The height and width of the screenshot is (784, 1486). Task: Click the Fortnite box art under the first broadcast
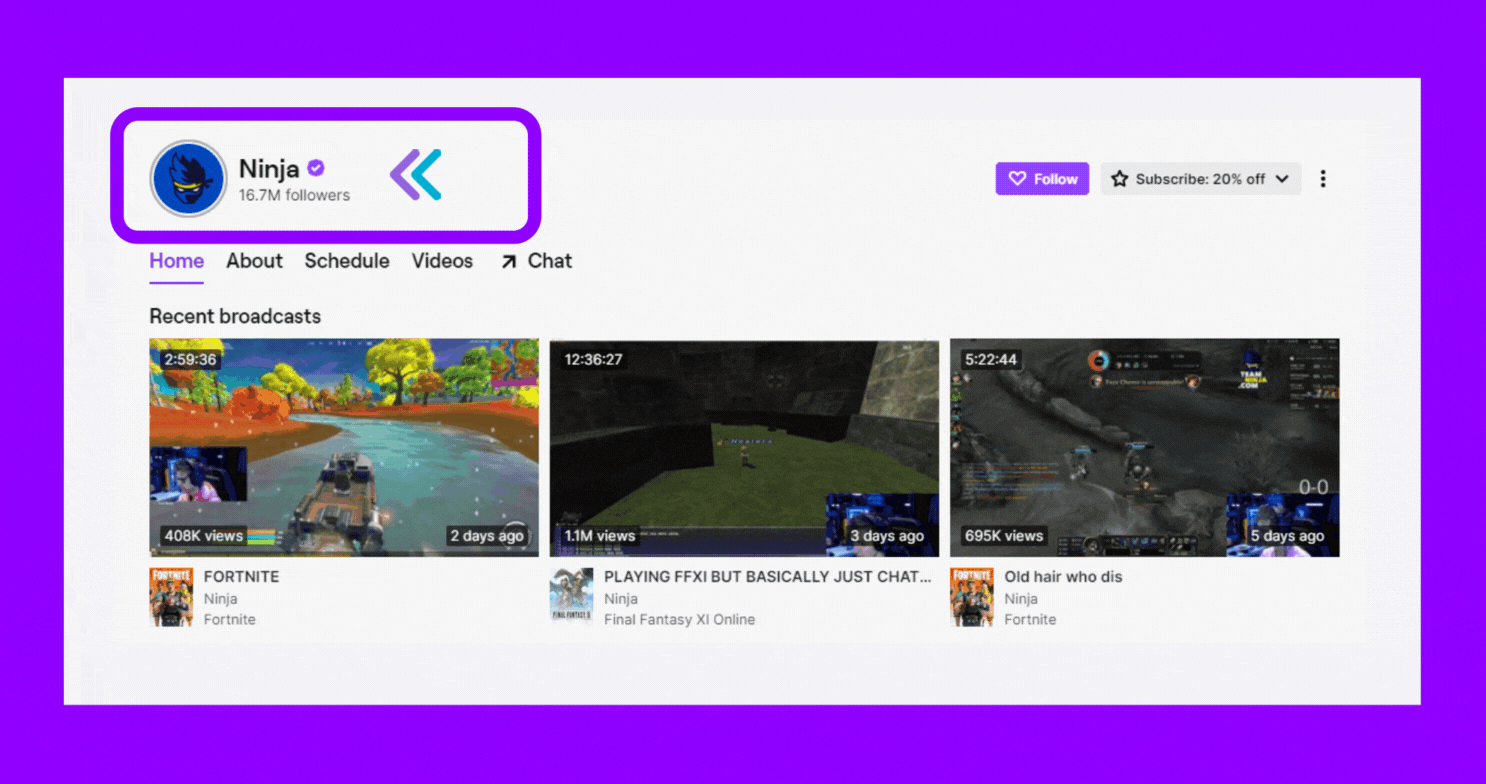pyautogui.click(x=171, y=597)
